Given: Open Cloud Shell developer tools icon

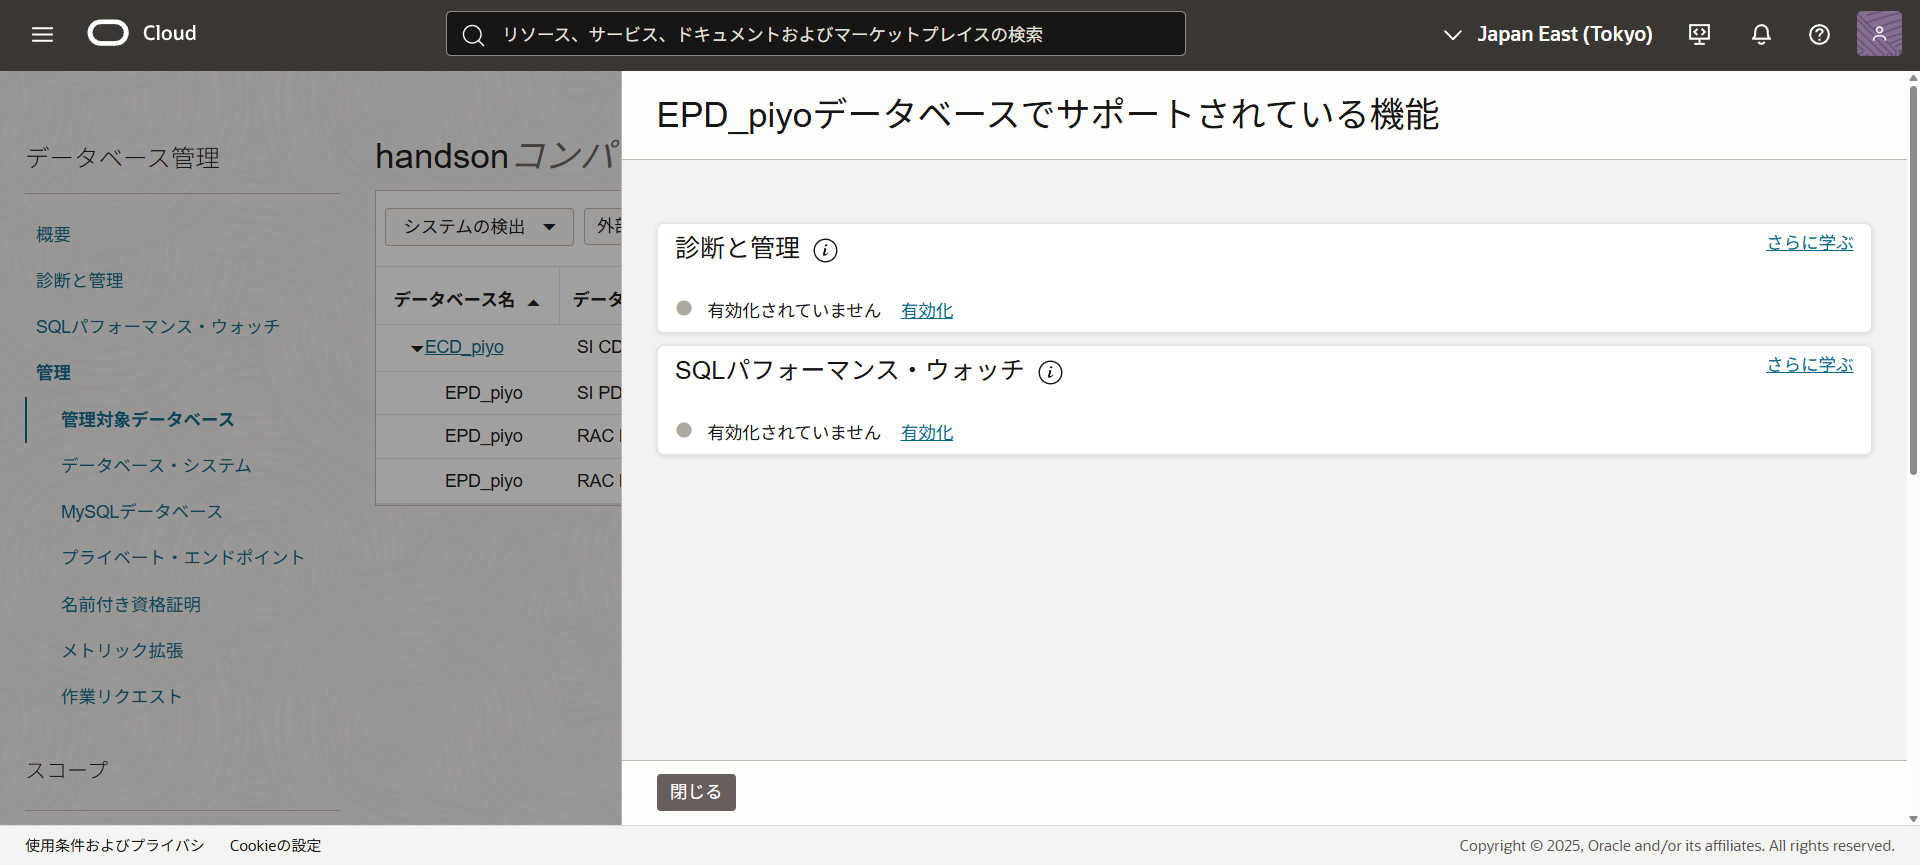Looking at the screenshot, I should [x=1699, y=34].
